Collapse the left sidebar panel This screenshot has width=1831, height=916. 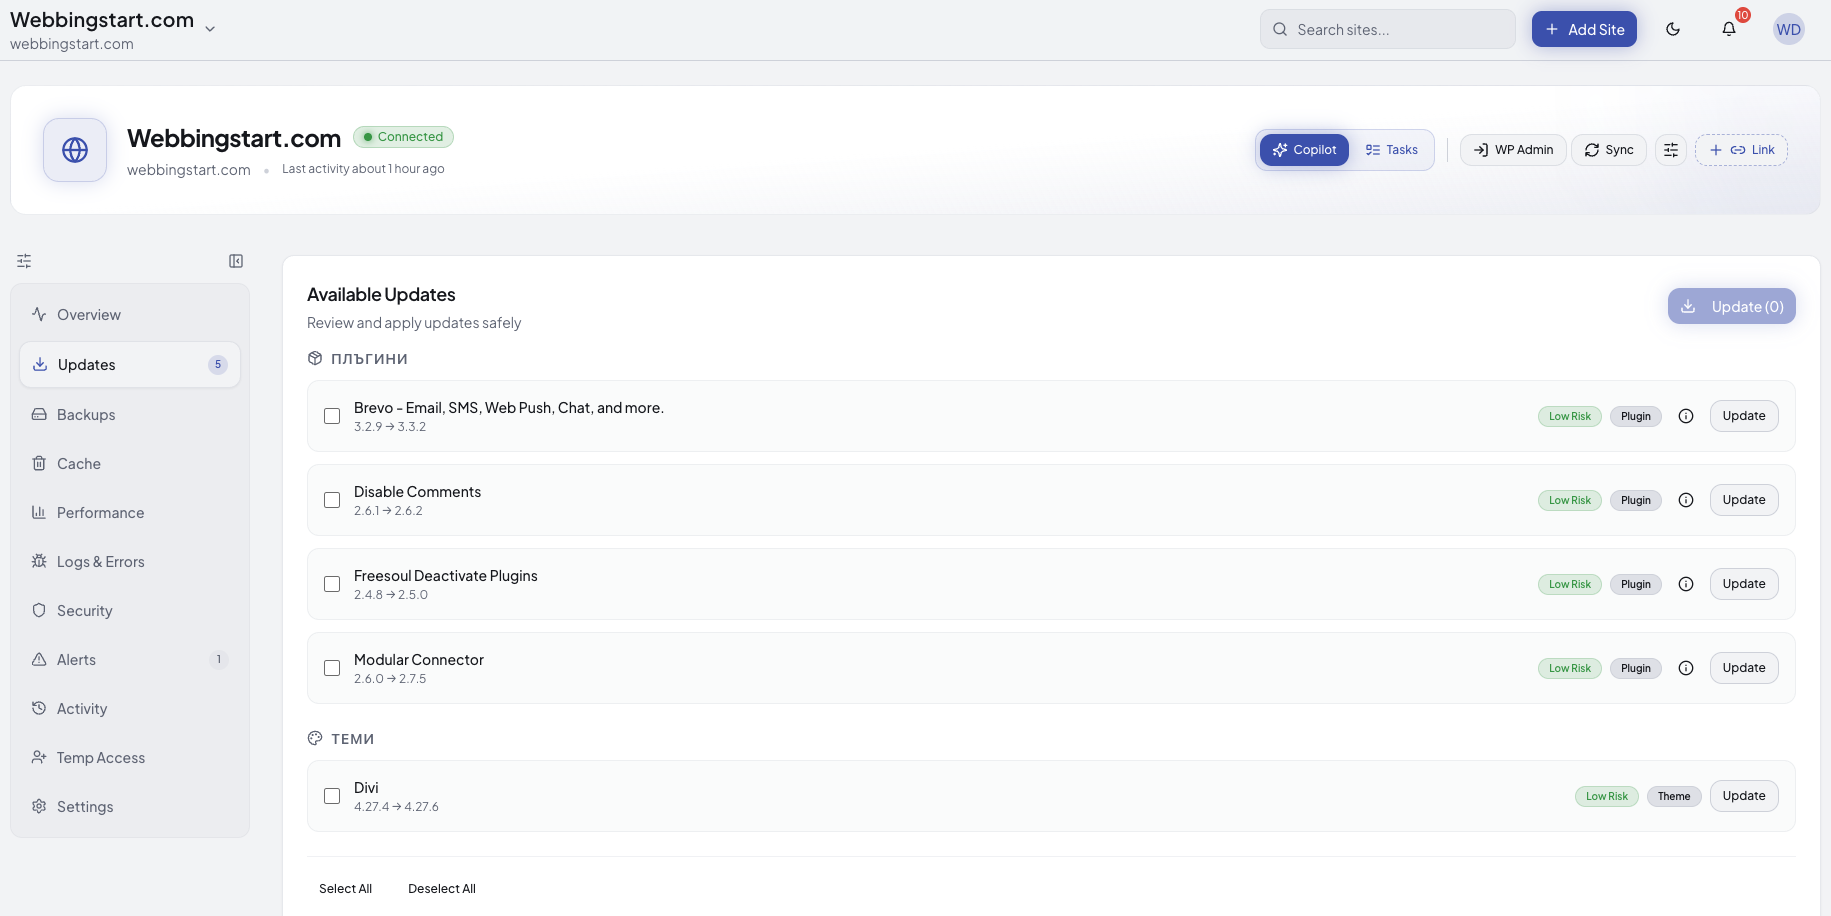236,261
